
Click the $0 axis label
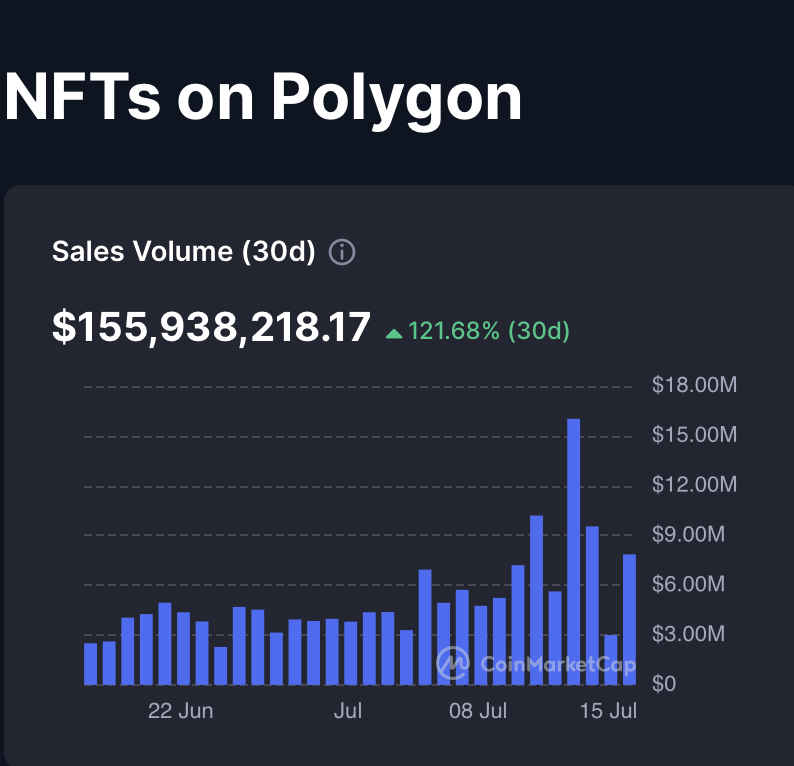tap(664, 684)
